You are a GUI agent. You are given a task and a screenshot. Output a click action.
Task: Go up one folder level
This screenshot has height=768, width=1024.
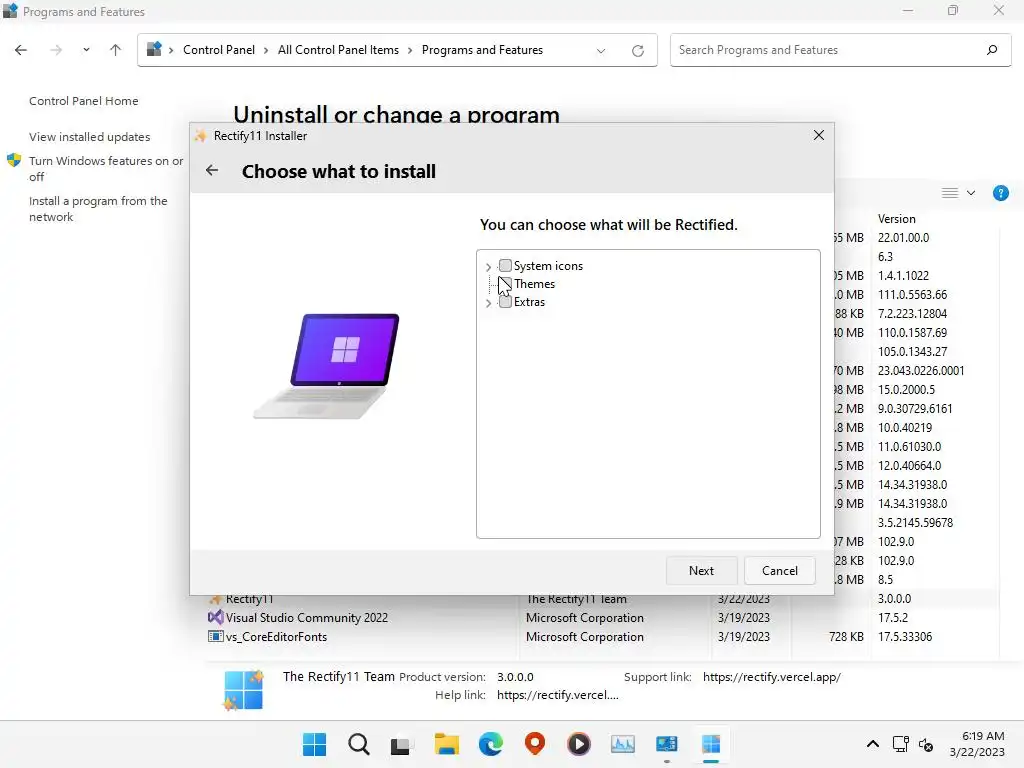pos(116,50)
